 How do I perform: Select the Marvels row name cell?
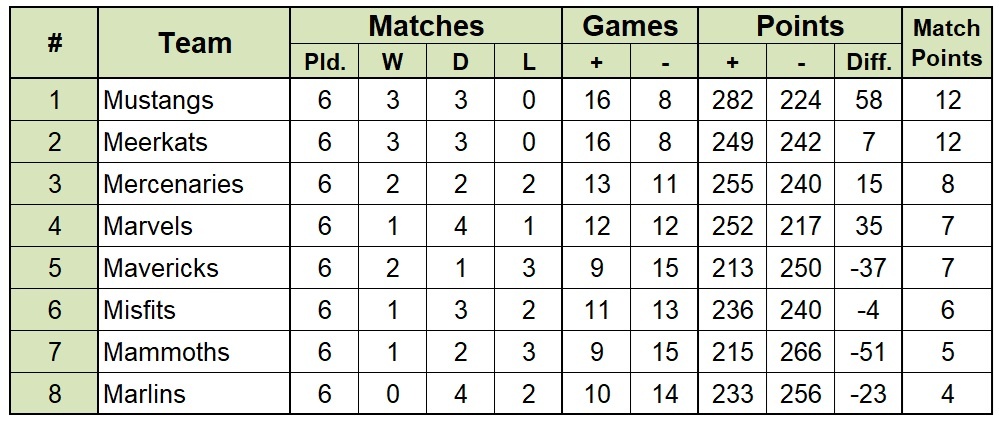[x=194, y=226]
